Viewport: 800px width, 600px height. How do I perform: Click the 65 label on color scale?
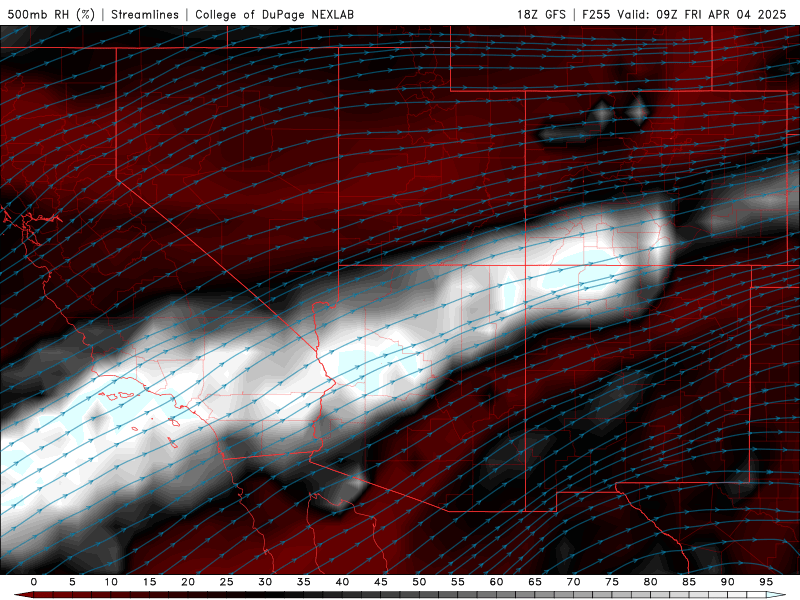(x=535, y=582)
